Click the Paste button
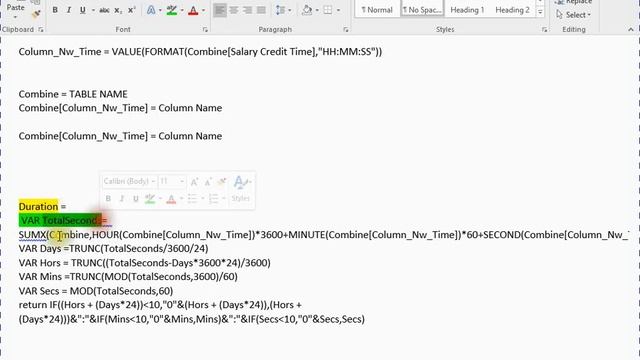This screenshot has width=640, height=360. [x=15, y=6]
